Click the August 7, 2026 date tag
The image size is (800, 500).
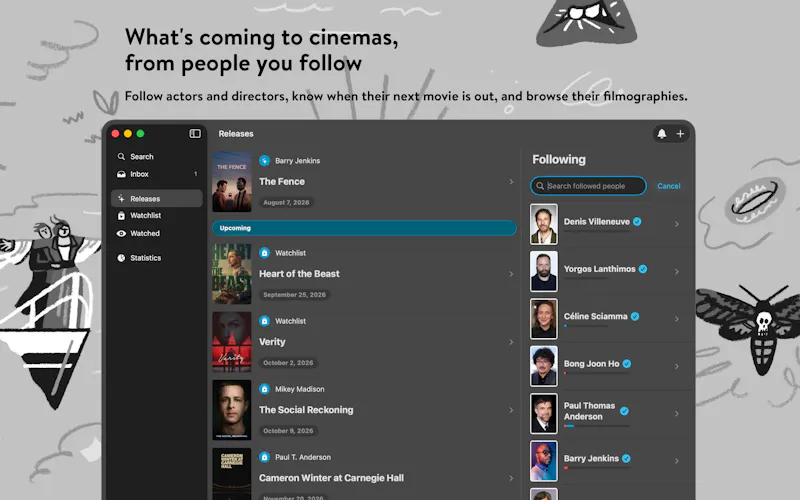pyautogui.click(x=286, y=203)
